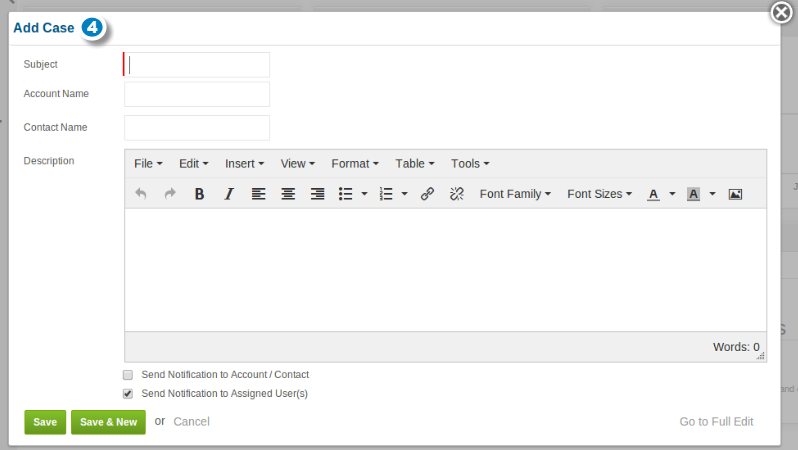This screenshot has height=450, width=798.
Task: Click the Contact Name field
Action: click(x=197, y=128)
